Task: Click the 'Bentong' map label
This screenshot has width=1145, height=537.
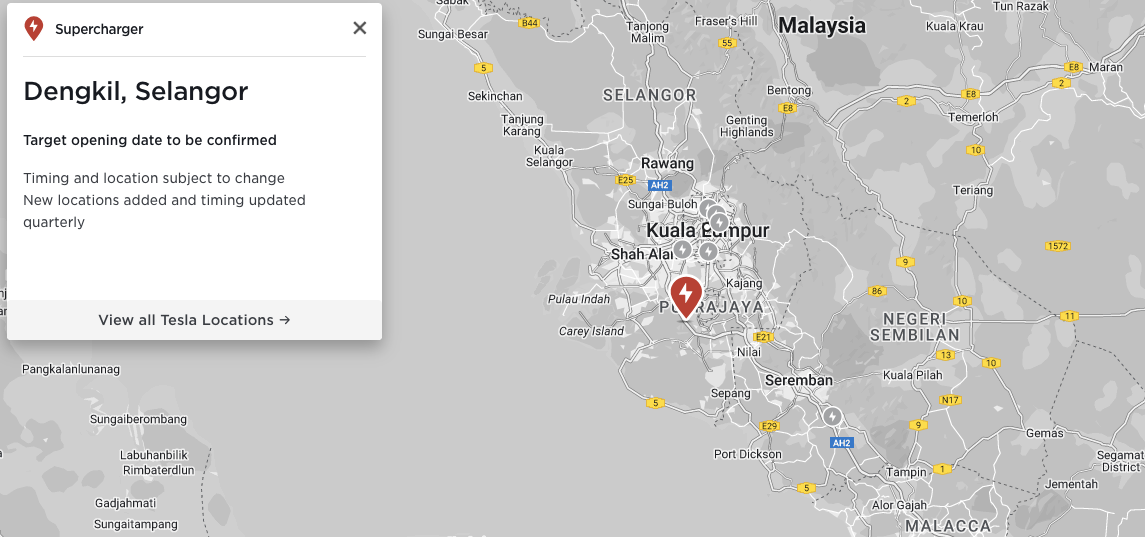Action: [x=789, y=91]
